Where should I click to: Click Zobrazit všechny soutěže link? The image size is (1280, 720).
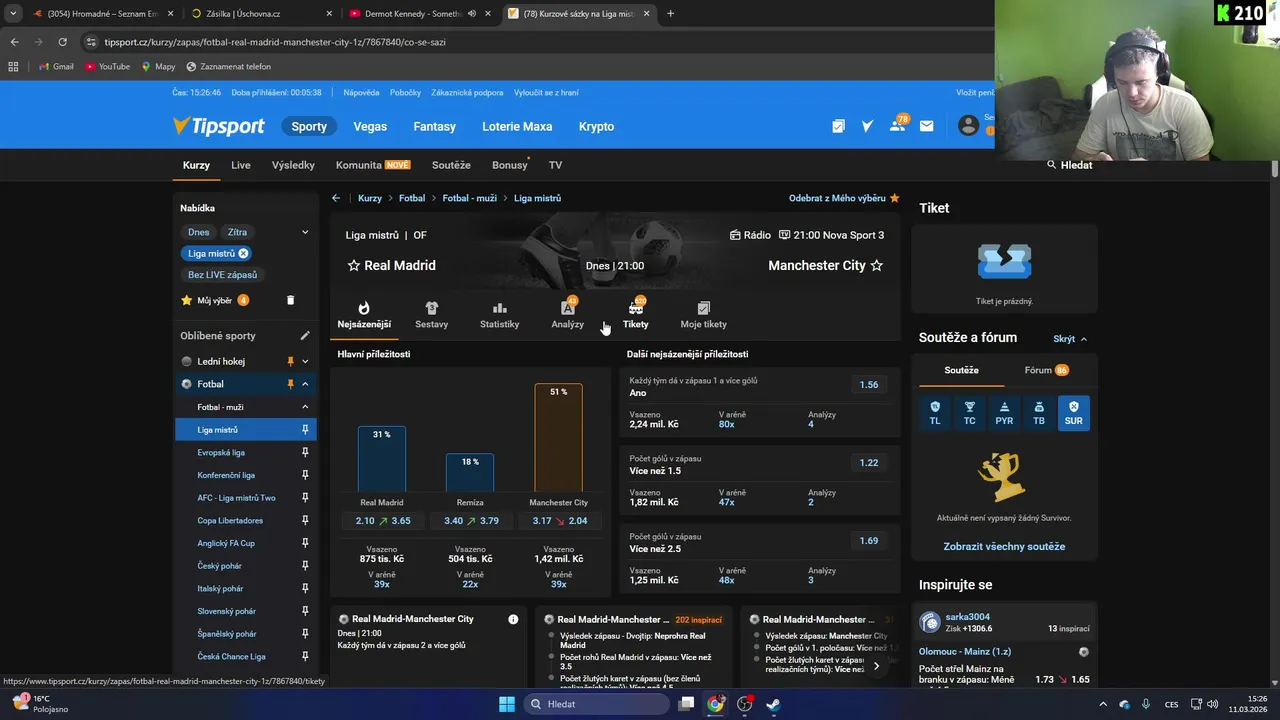[x=1004, y=547]
